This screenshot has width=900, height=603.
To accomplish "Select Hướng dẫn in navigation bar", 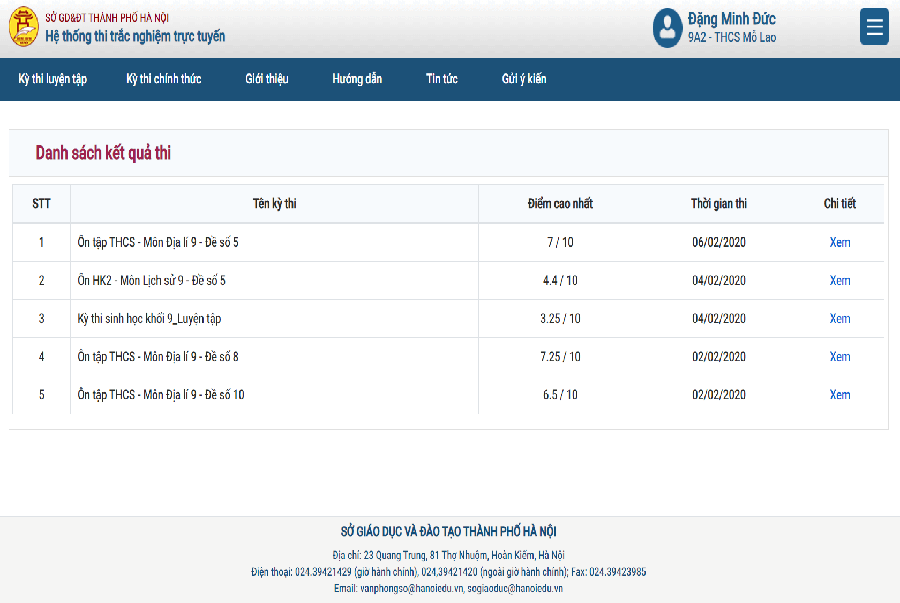I will pyautogui.click(x=357, y=79).
